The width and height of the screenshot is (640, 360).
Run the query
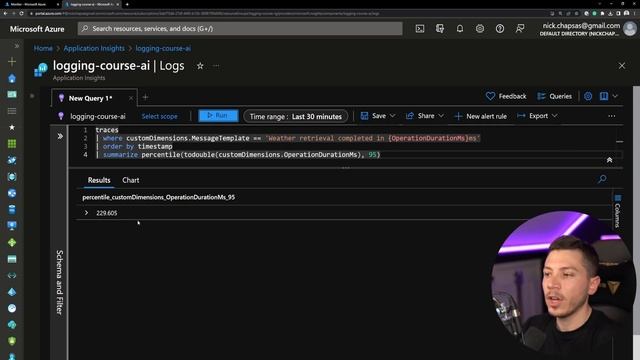point(218,116)
